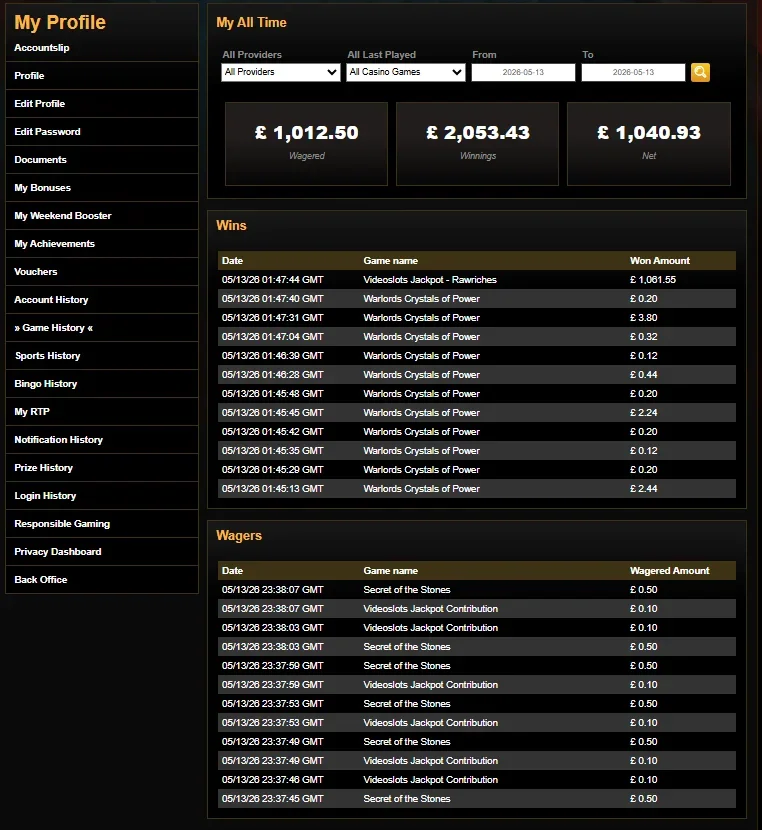
Task: Show My Achievements page
Action: 102,244
